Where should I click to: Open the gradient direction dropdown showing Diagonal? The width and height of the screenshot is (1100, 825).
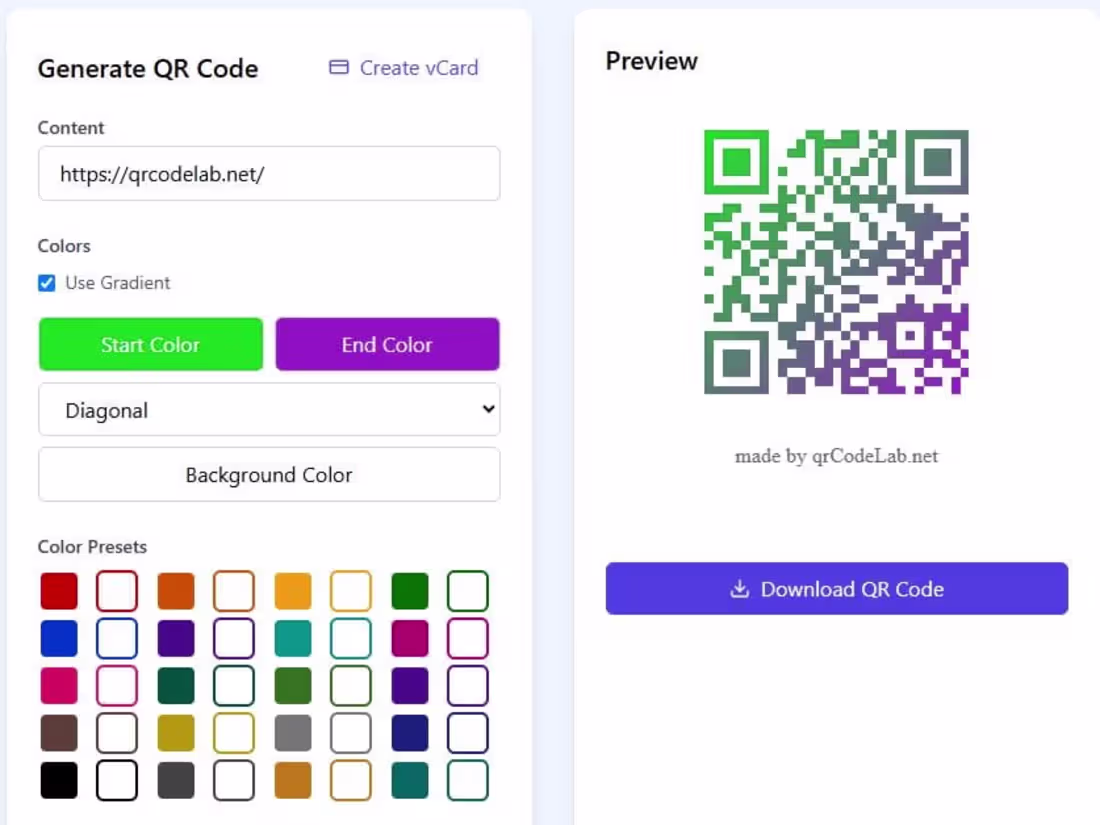[x=269, y=409]
